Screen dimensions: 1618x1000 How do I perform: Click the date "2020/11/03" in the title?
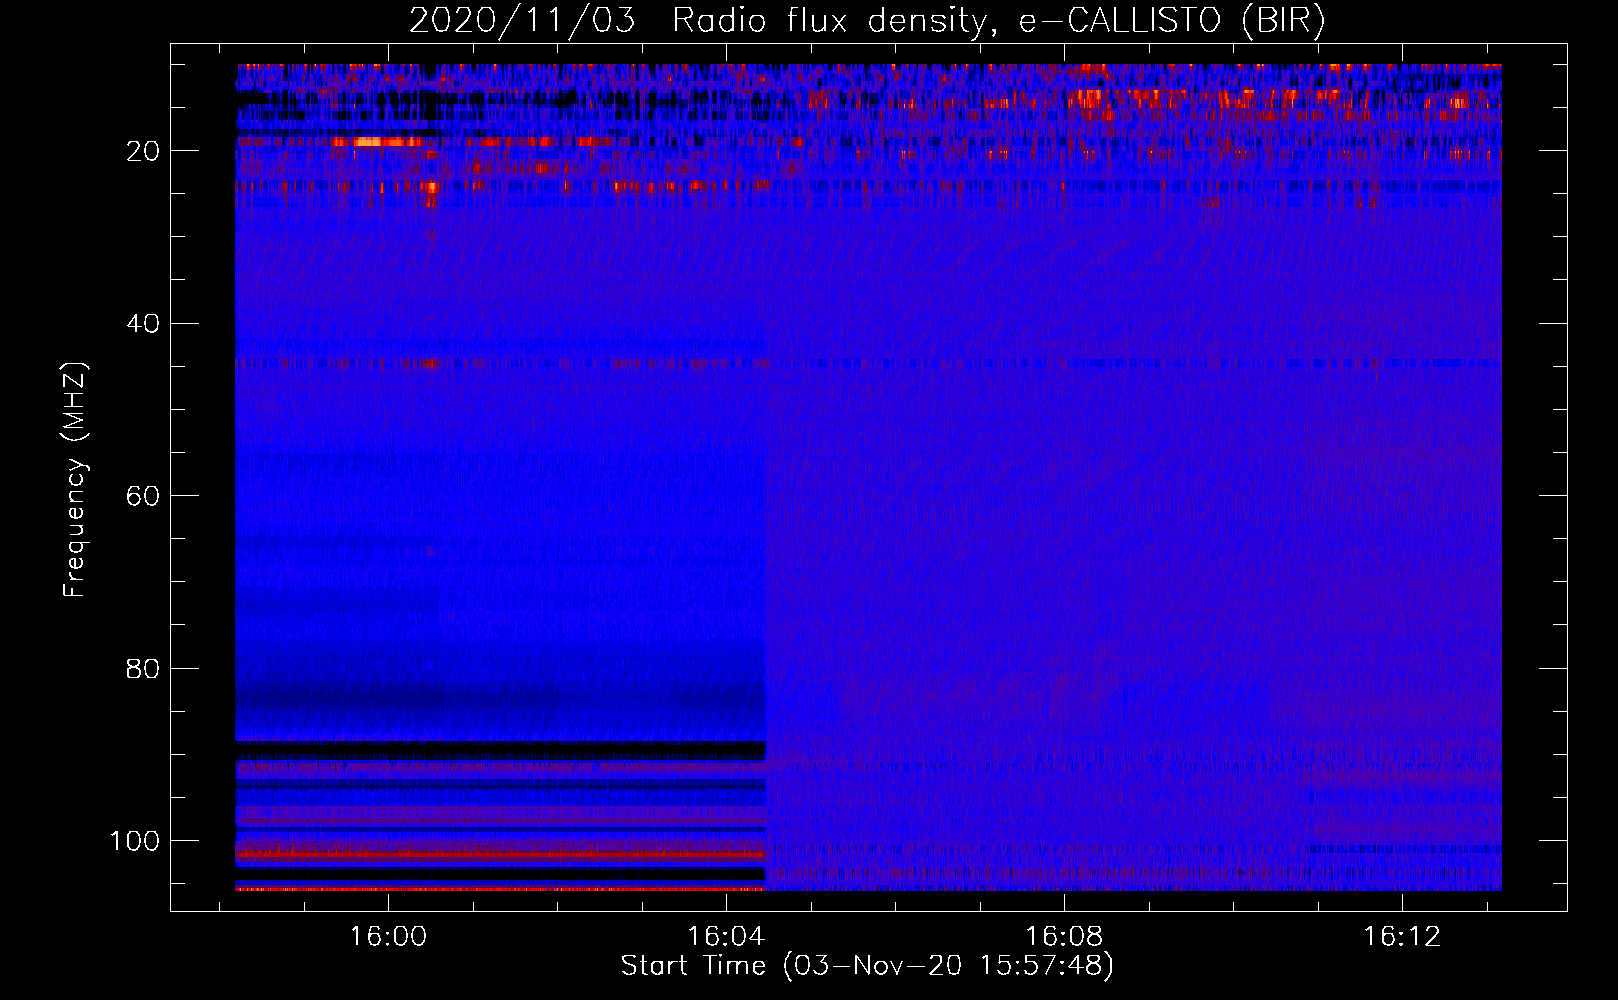(522, 21)
